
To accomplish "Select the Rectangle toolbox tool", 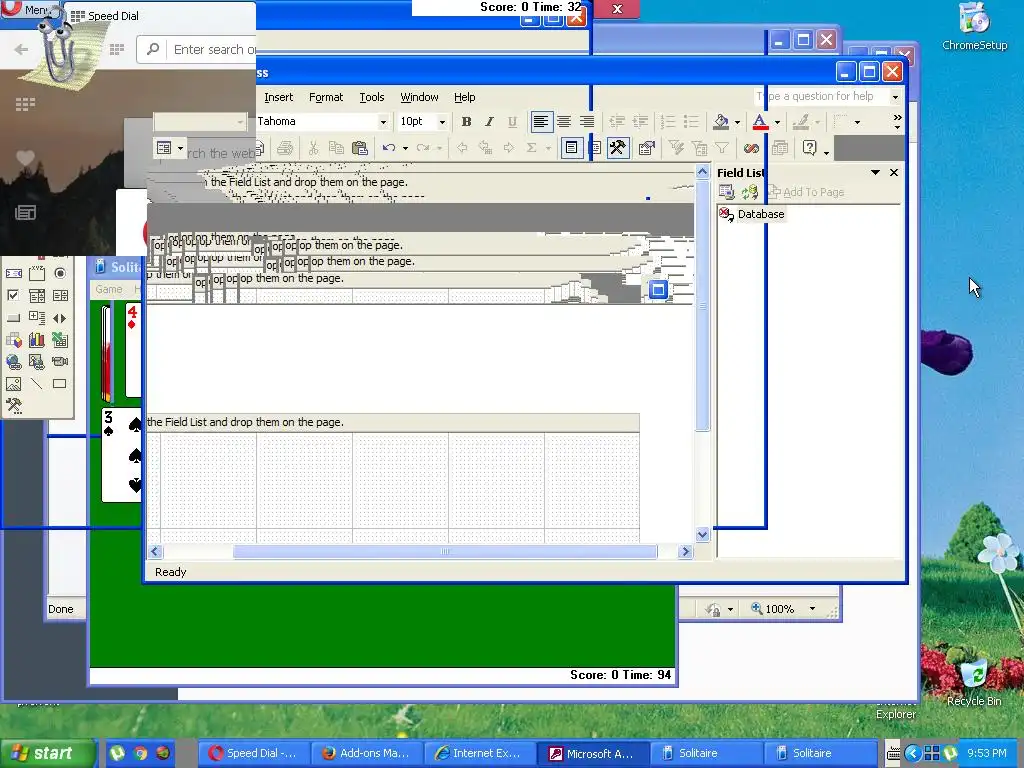I will point(60,384).
